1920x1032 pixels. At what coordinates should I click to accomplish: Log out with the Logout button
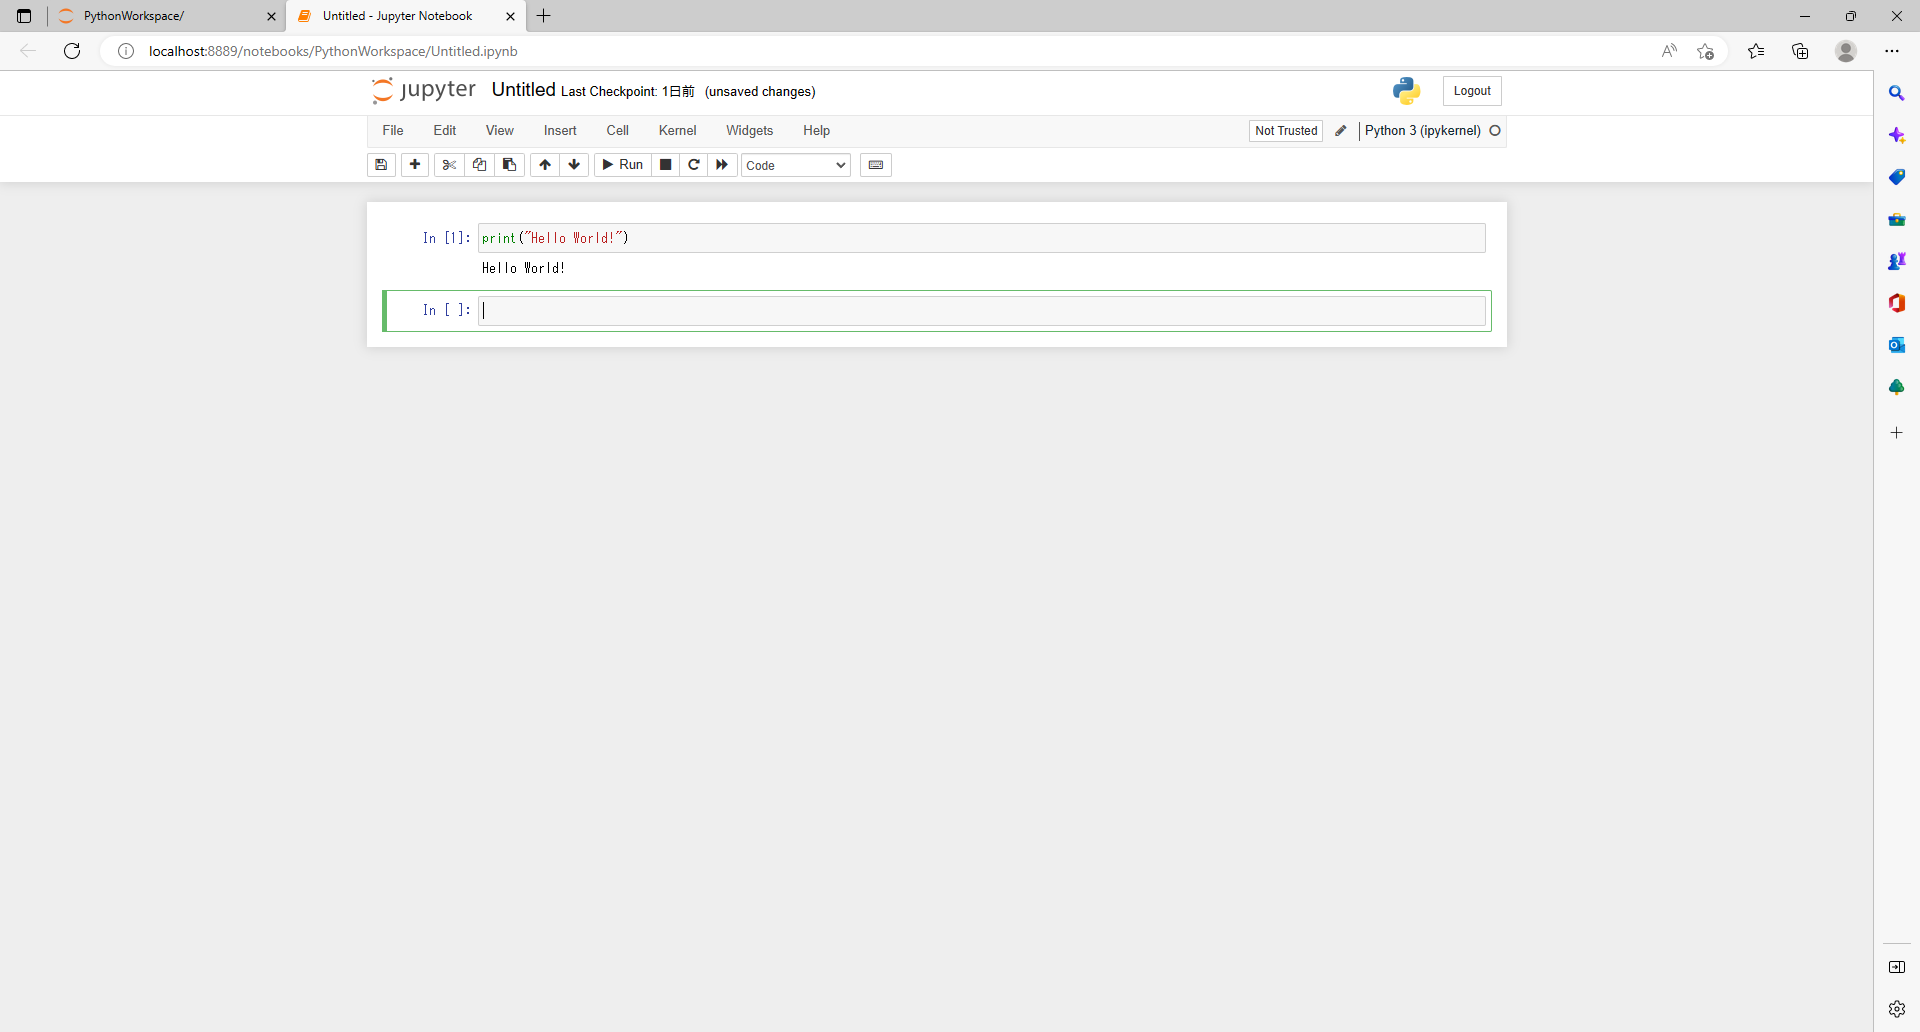1472,91
